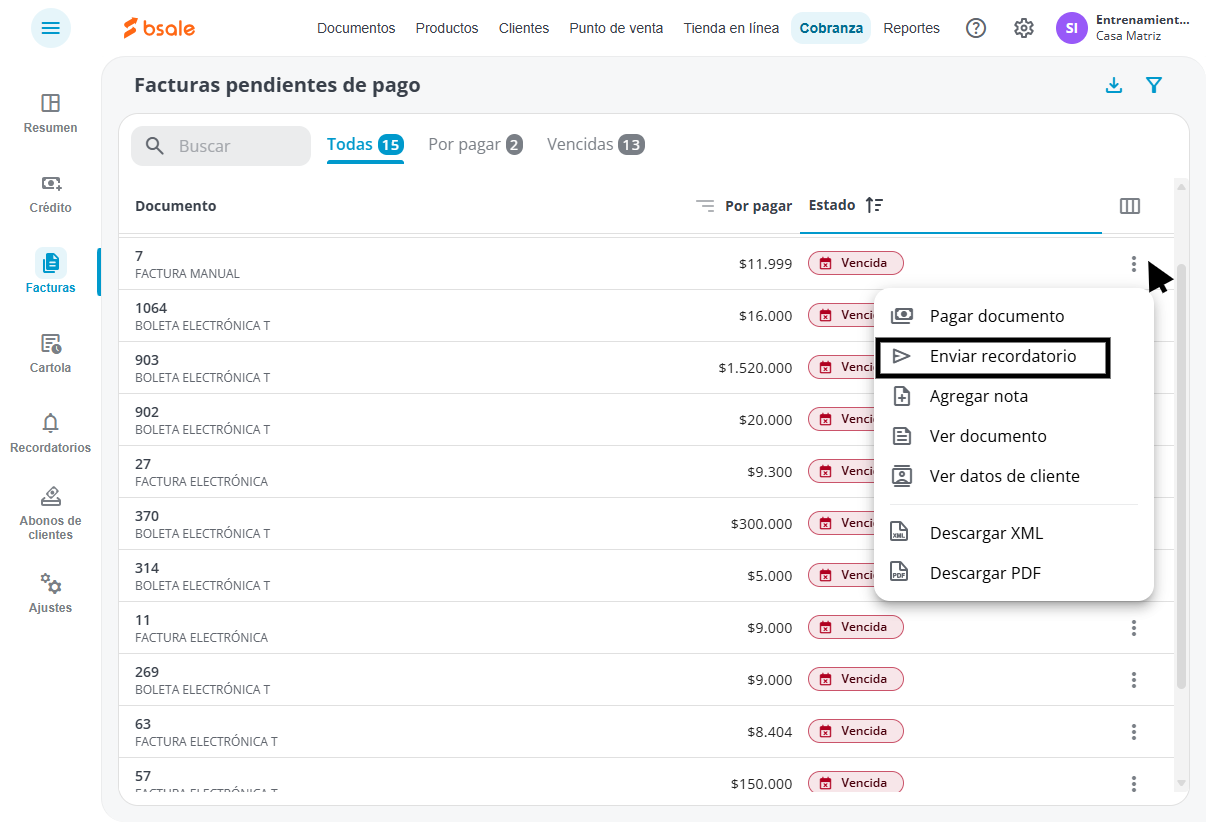
Task: Open options menu for document 63
Action: (1134, 732)
